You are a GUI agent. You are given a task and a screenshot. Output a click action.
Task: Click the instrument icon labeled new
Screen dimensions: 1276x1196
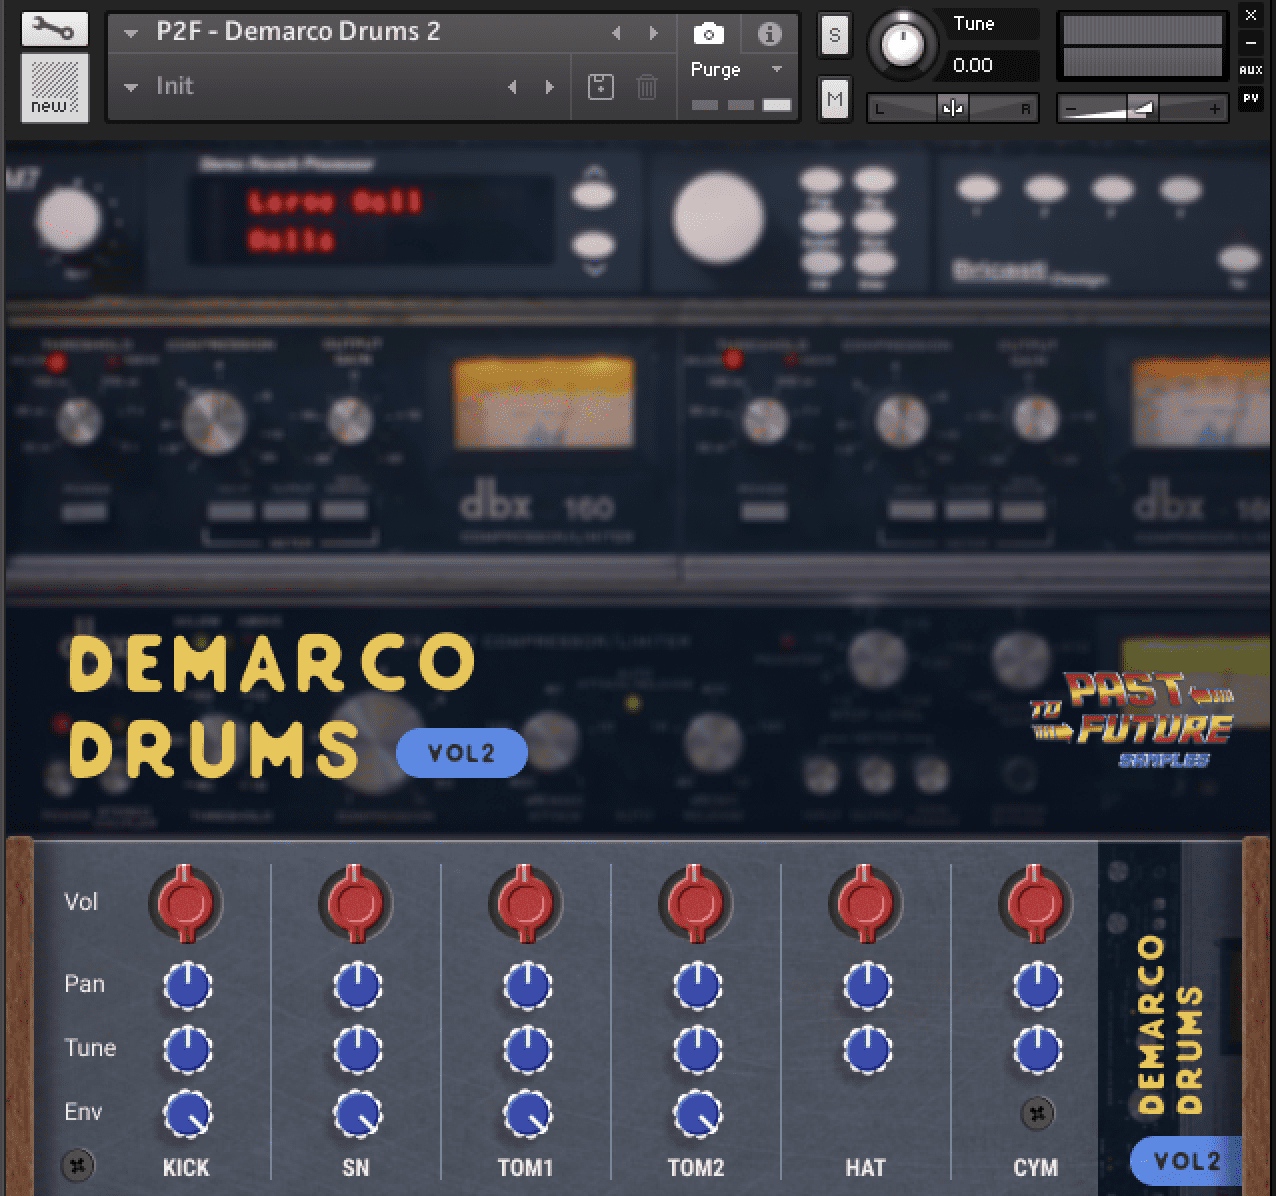(x=54, y=88)
